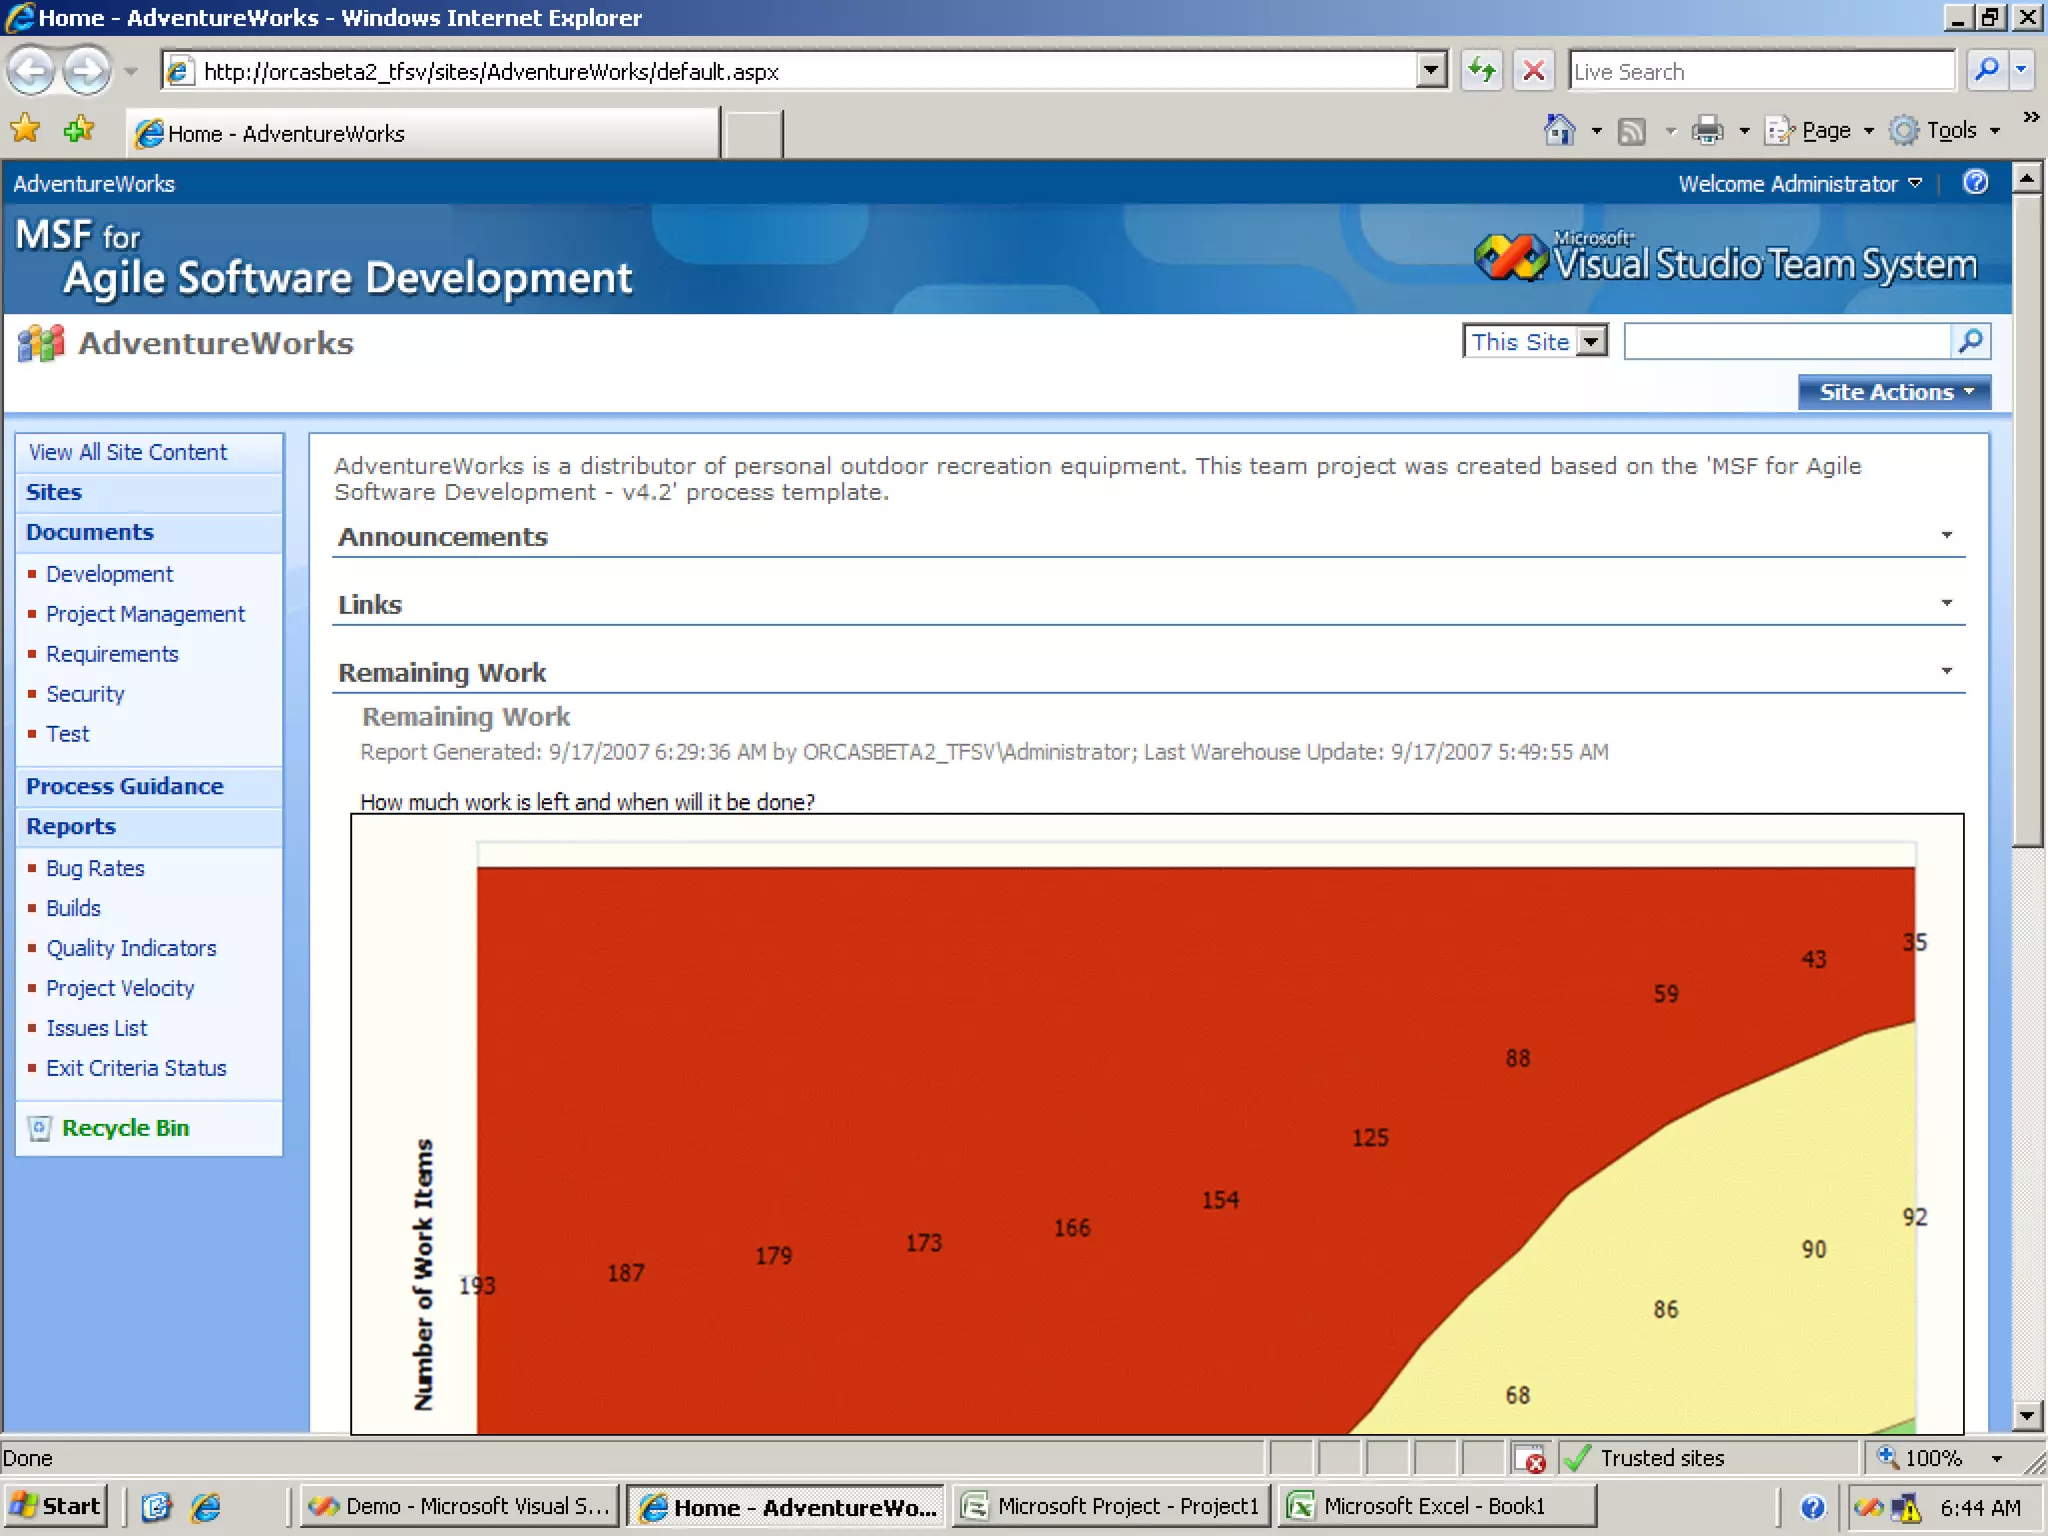Open the This Site scope dropdown
The width and height of the screenshot is (2048, 1536).
[x=1592, y=342]
